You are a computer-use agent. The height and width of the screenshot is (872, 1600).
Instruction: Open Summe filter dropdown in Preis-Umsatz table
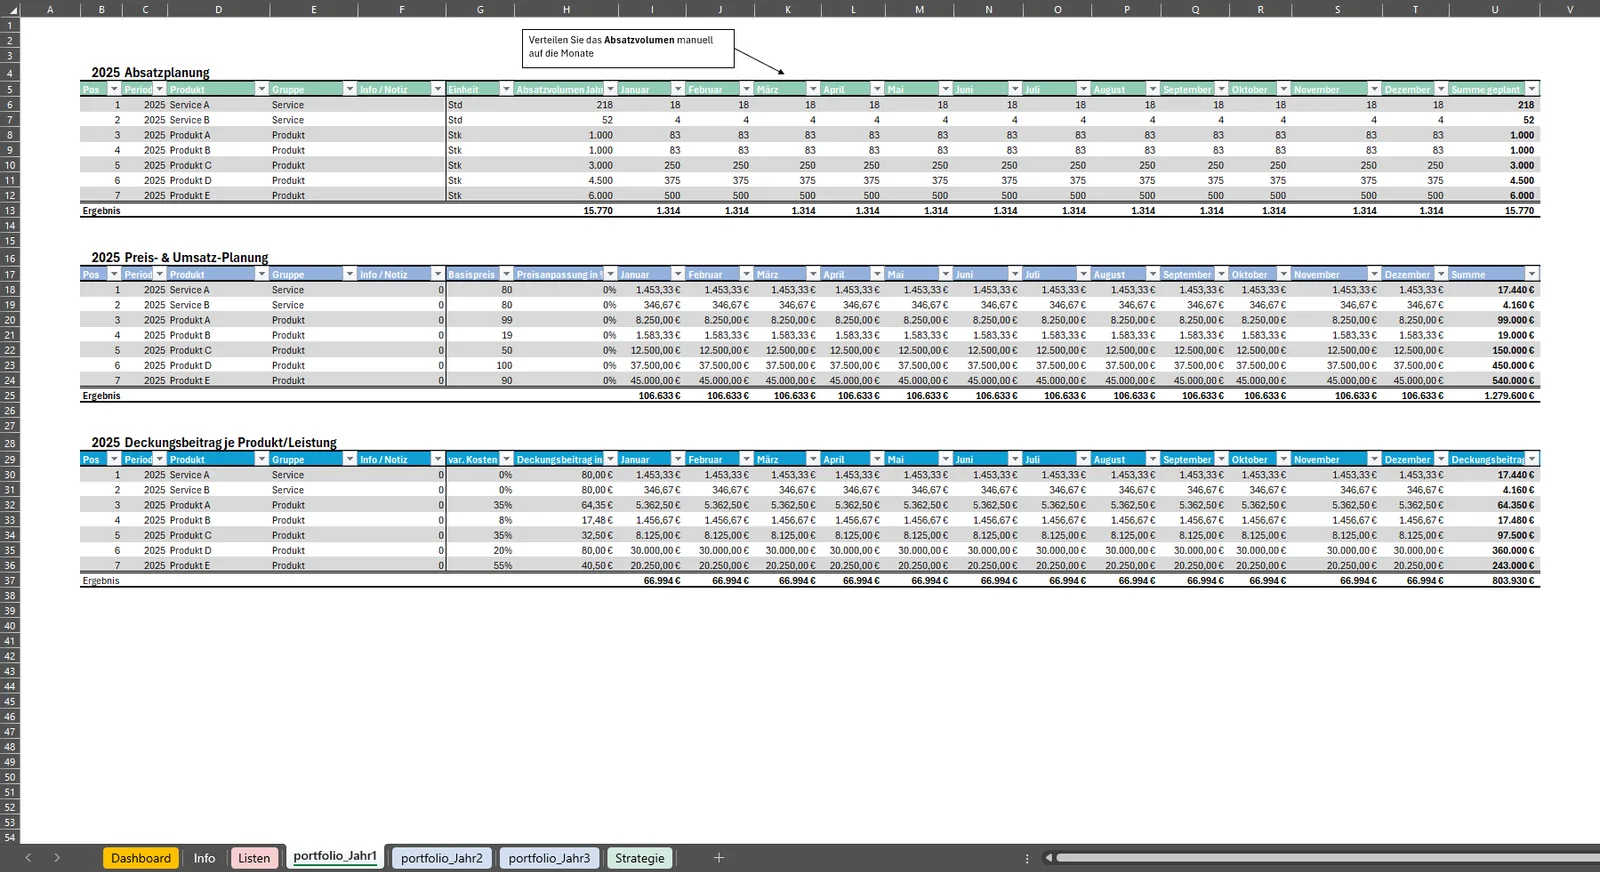coord(1531,275)
